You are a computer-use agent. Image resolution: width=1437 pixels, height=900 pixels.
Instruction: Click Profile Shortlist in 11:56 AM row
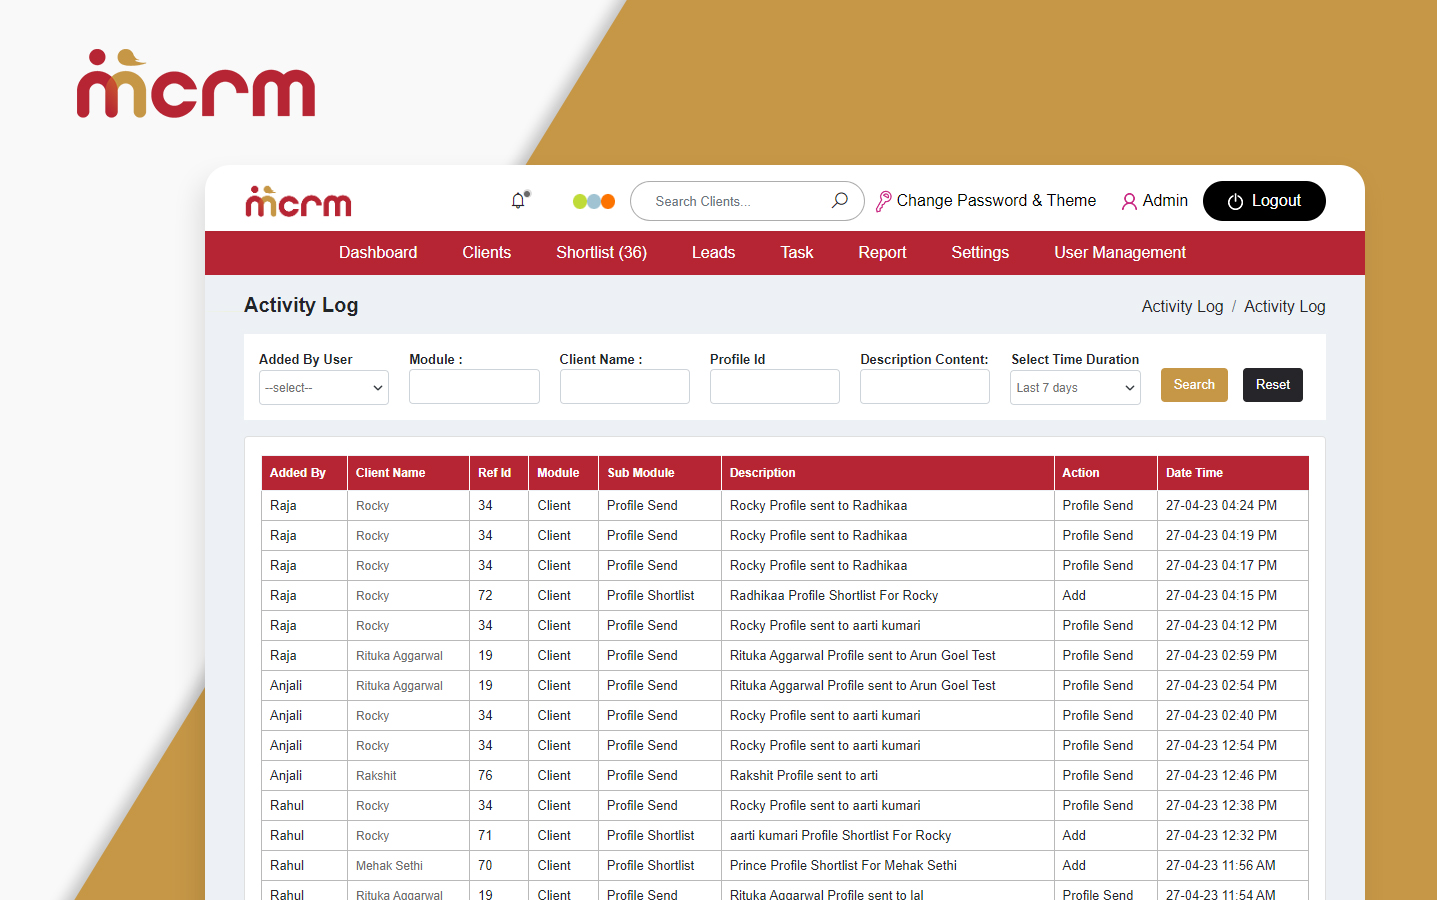click(x=650, y=865)
